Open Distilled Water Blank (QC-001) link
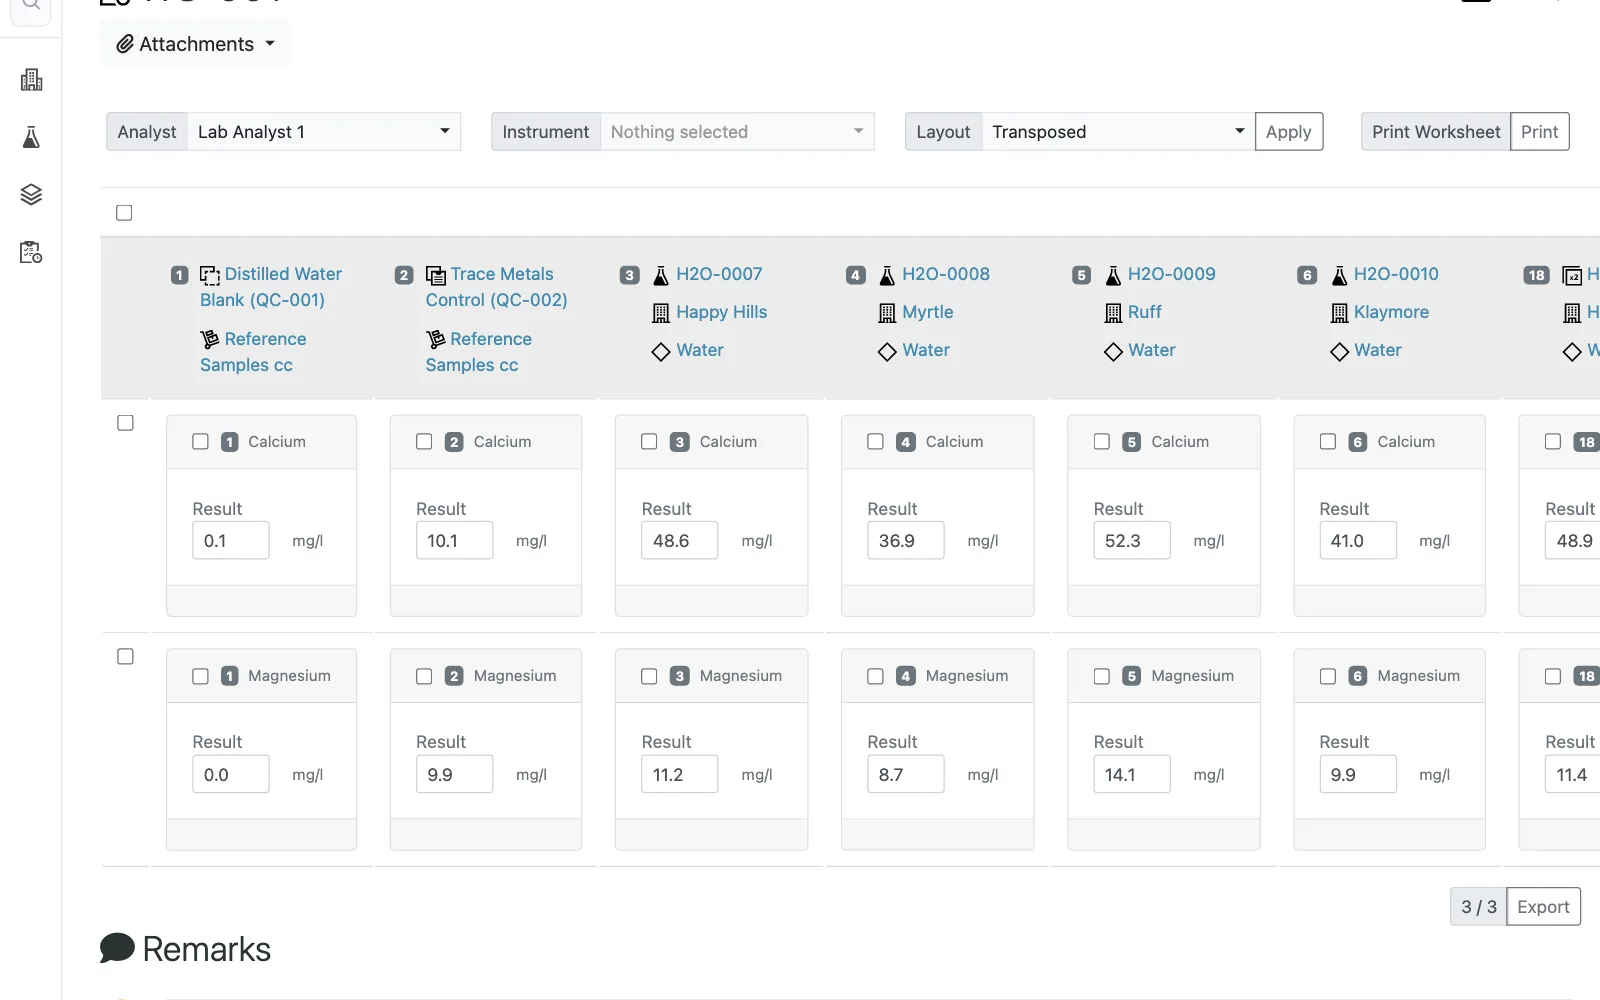 coord(270,287)
